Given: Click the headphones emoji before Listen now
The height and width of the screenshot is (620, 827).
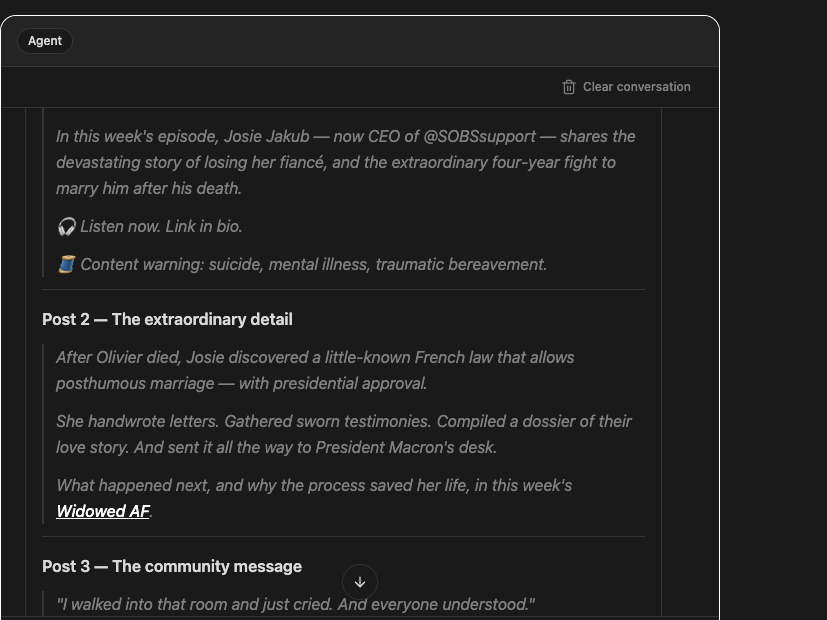Looking at the screenshot, I should [x=66, y=227].
